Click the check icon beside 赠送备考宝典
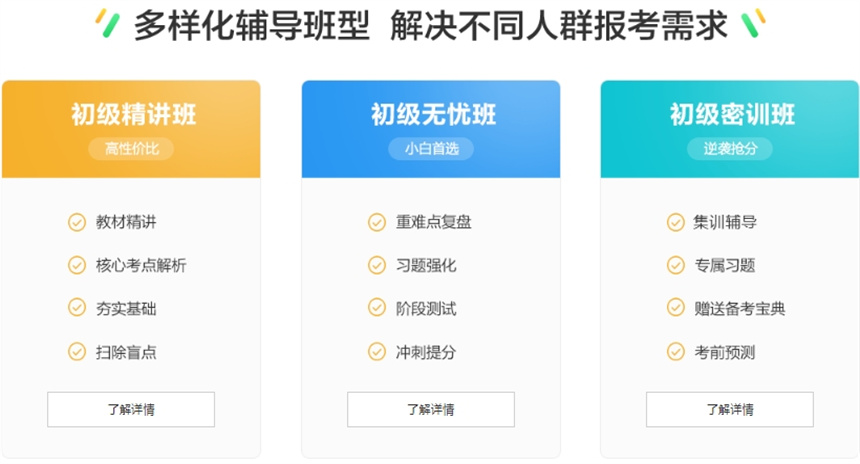Viewport: 860px width, 464px height. 676,308
